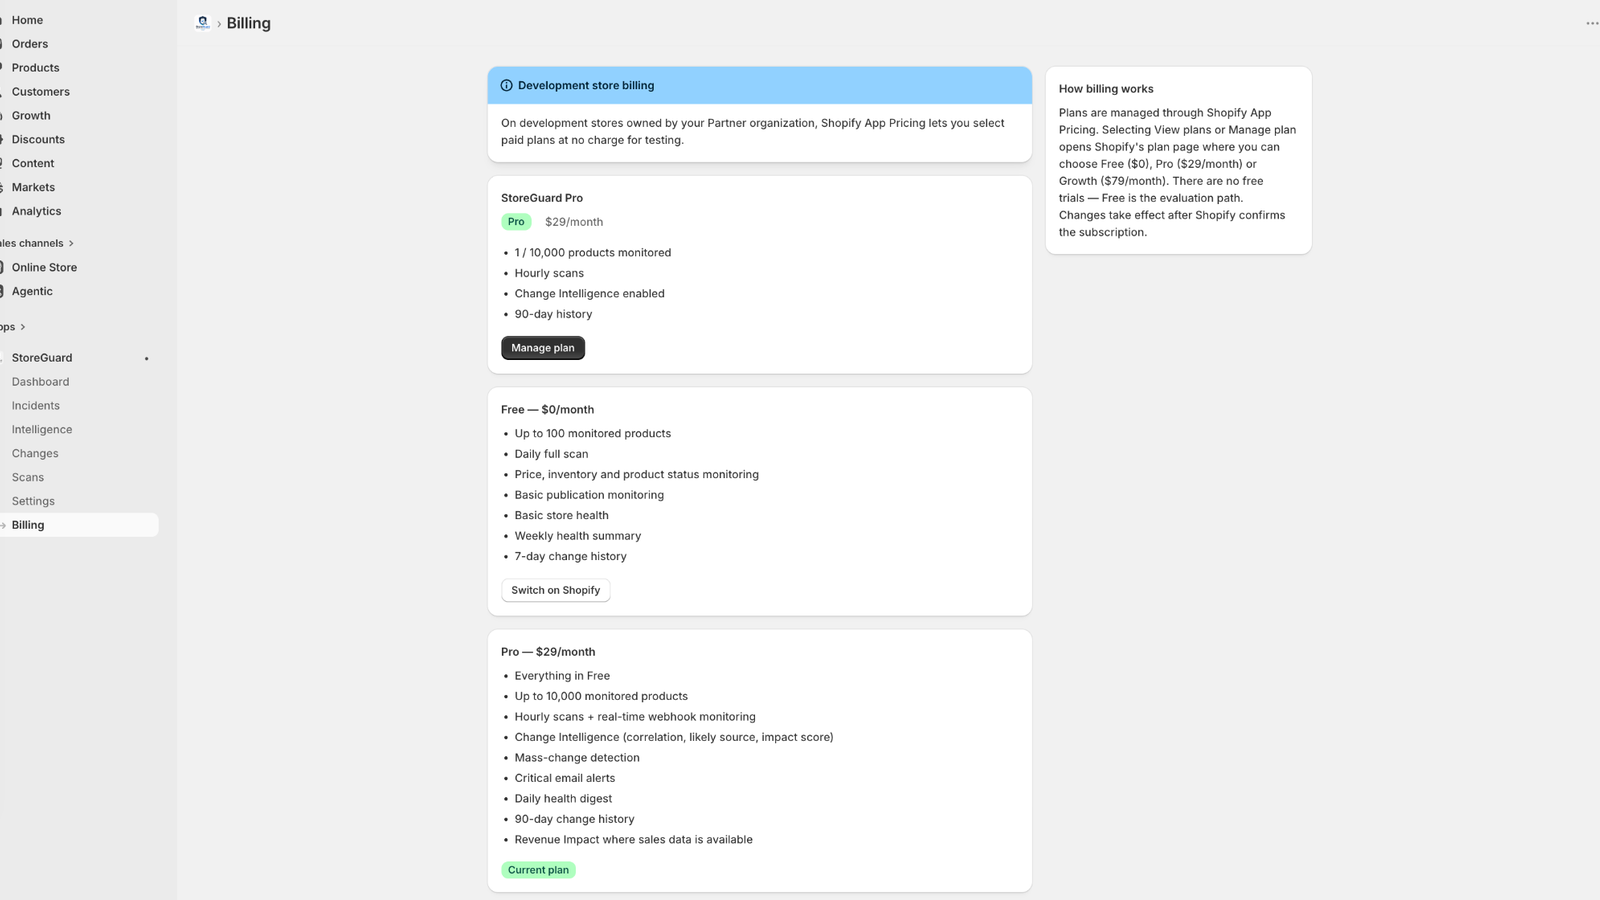The image size is (1600, 900).
Task: Select Online Store sales channel
Action: (44, 268)
